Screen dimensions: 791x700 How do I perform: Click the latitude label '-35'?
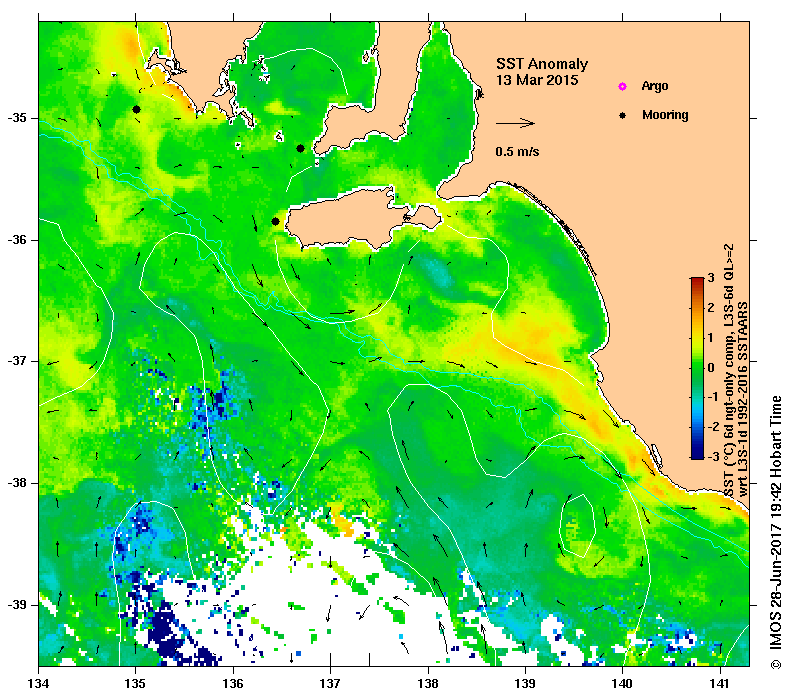(17, 119)
